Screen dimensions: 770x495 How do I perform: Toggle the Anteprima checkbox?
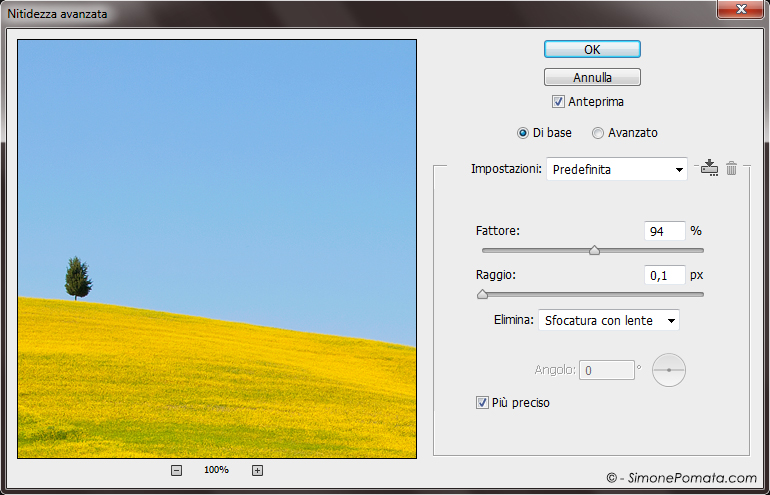click(x=558, y=102)
